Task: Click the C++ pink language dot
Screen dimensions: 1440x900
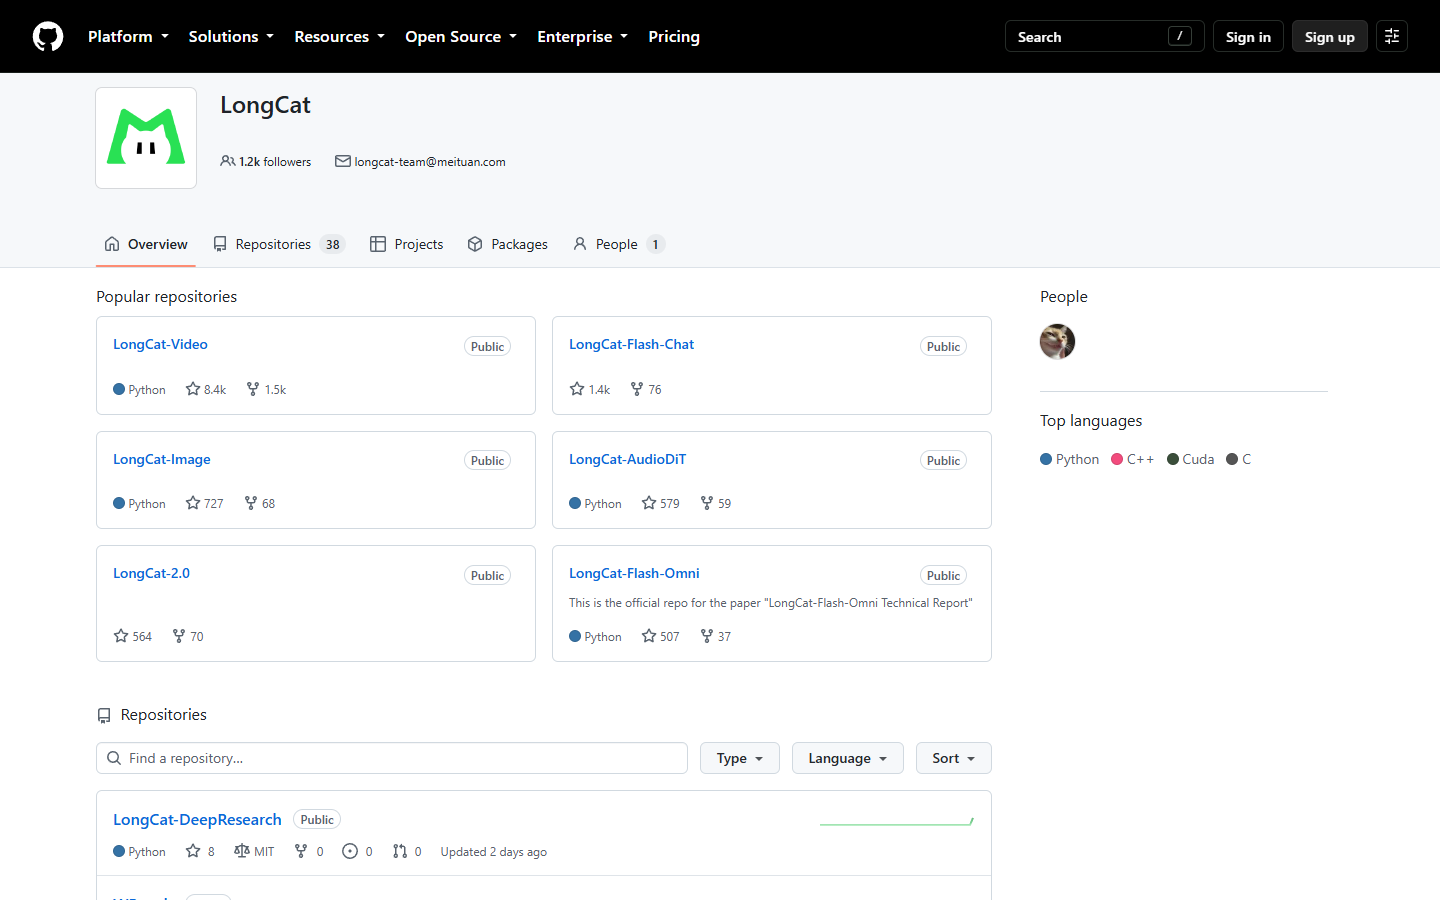Action: click(x=1117, y=459)
